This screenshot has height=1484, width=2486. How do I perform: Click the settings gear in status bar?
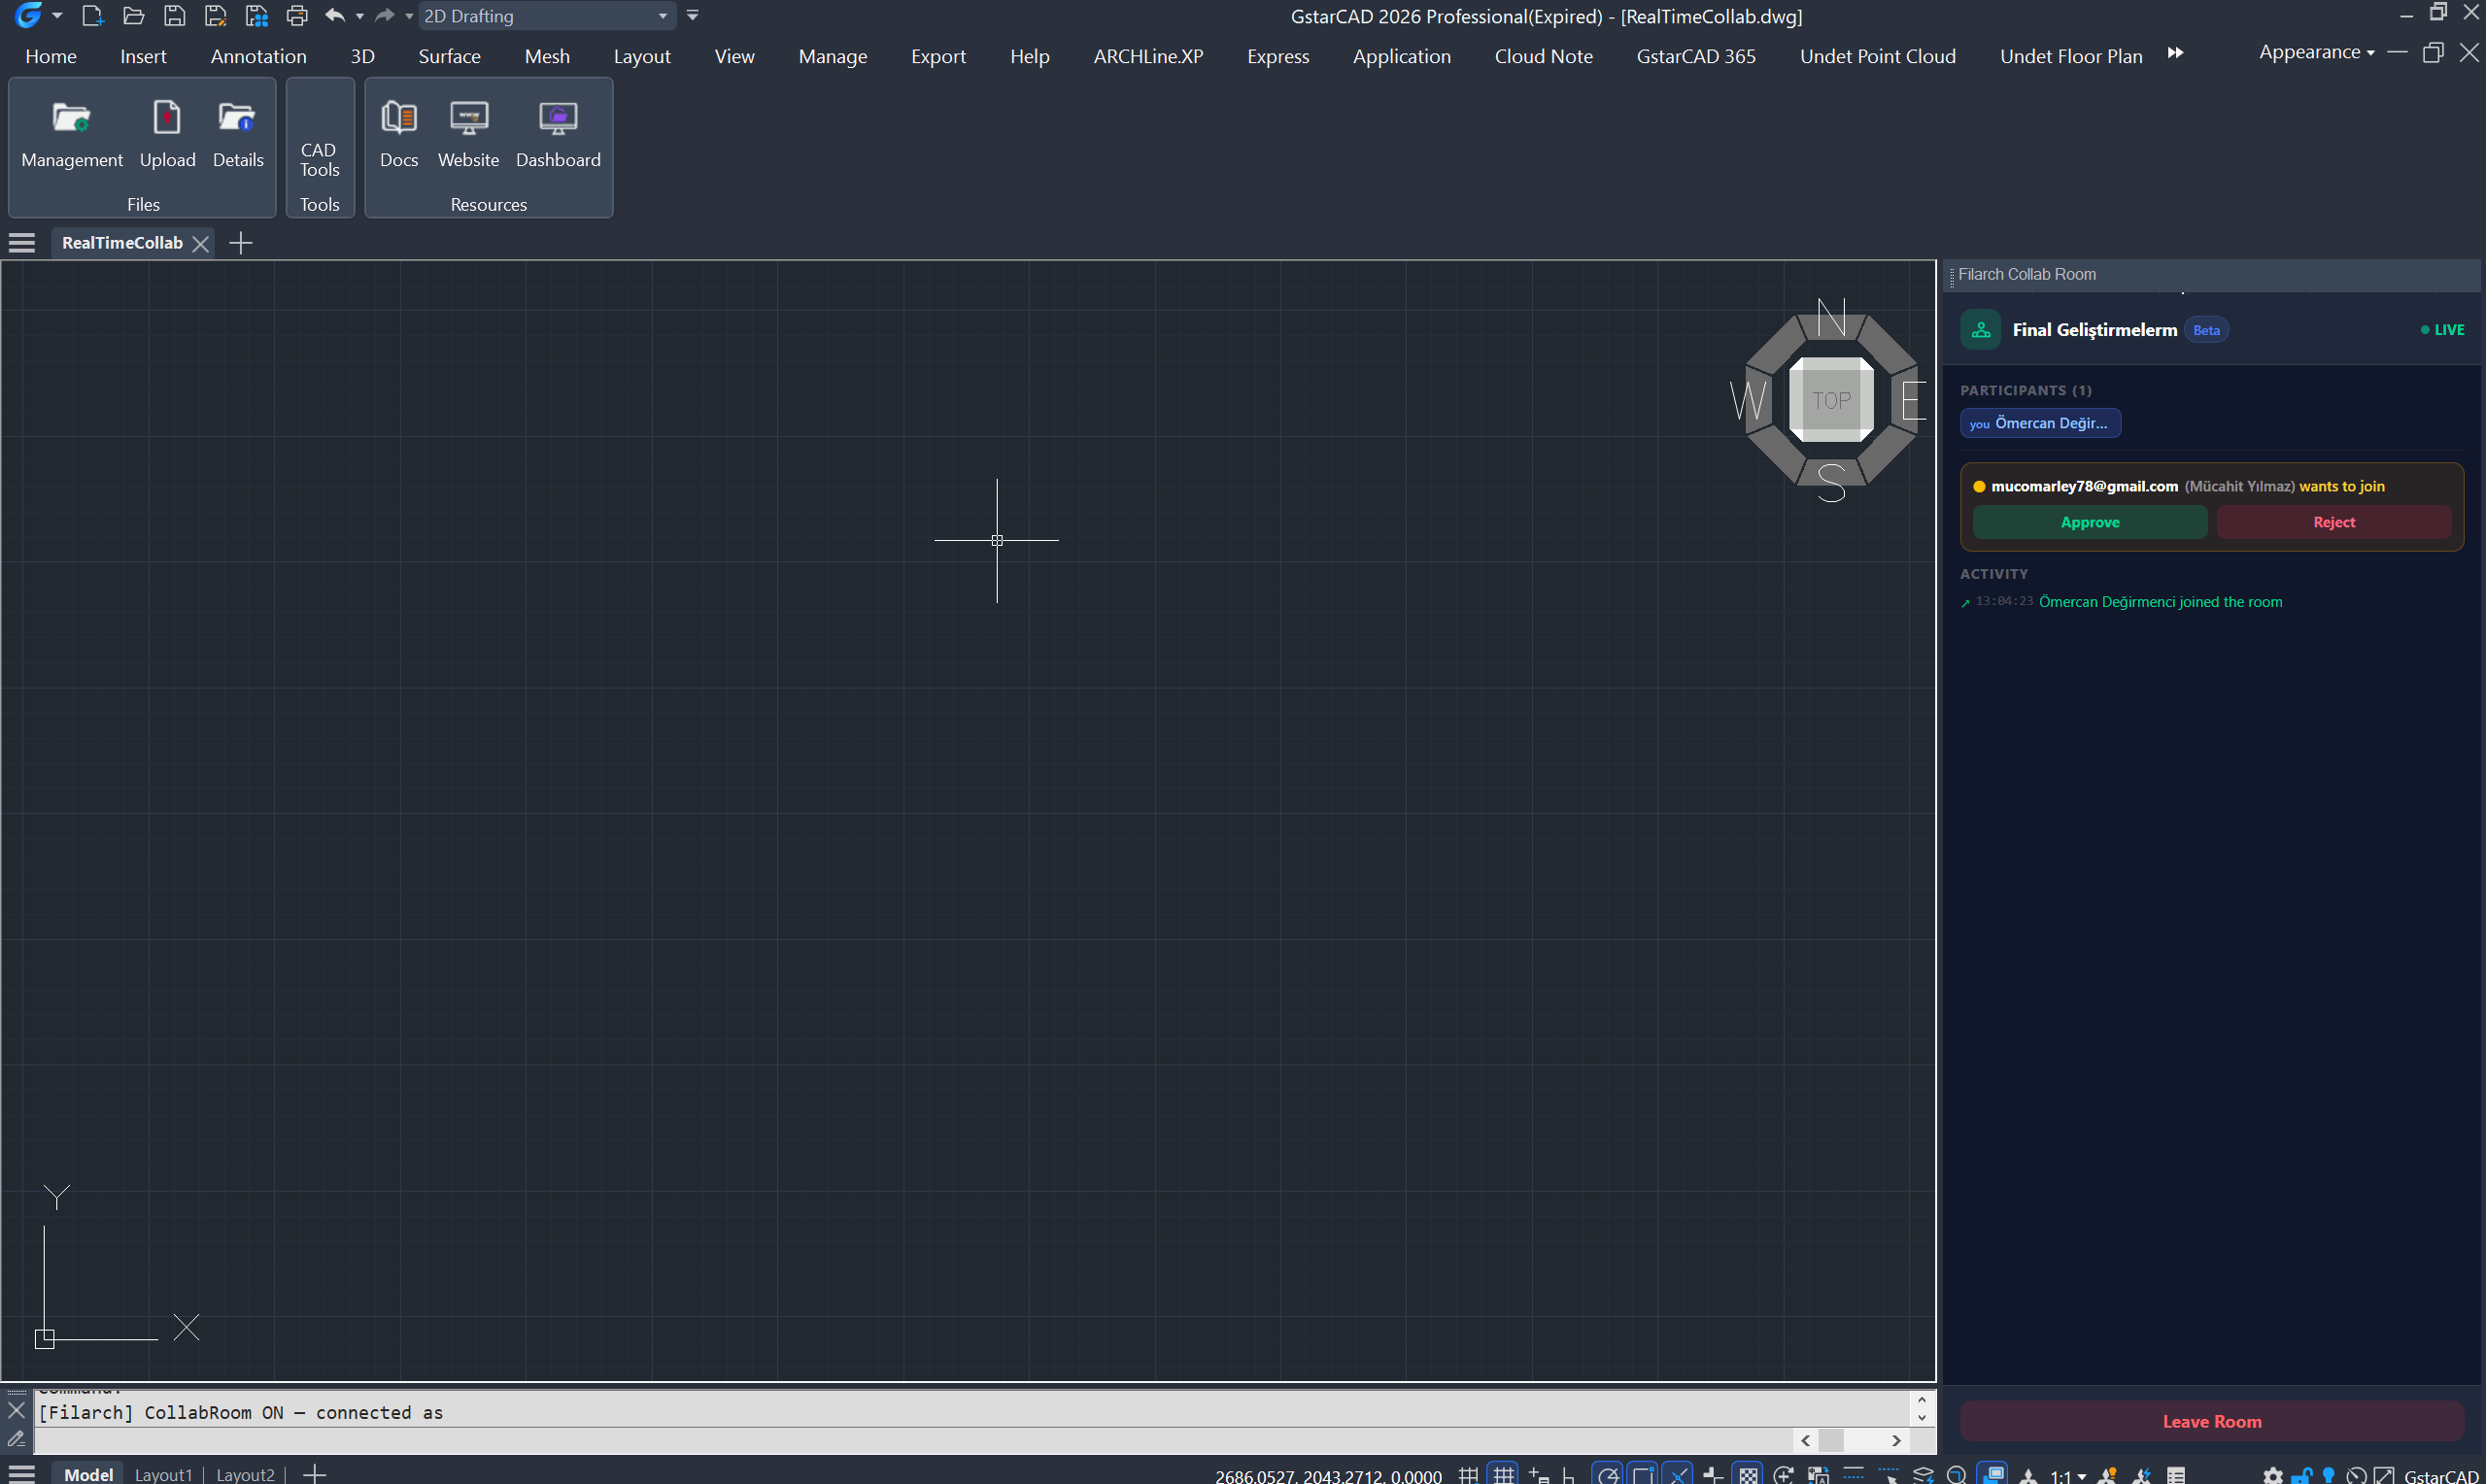(x=2273, y=1475)
